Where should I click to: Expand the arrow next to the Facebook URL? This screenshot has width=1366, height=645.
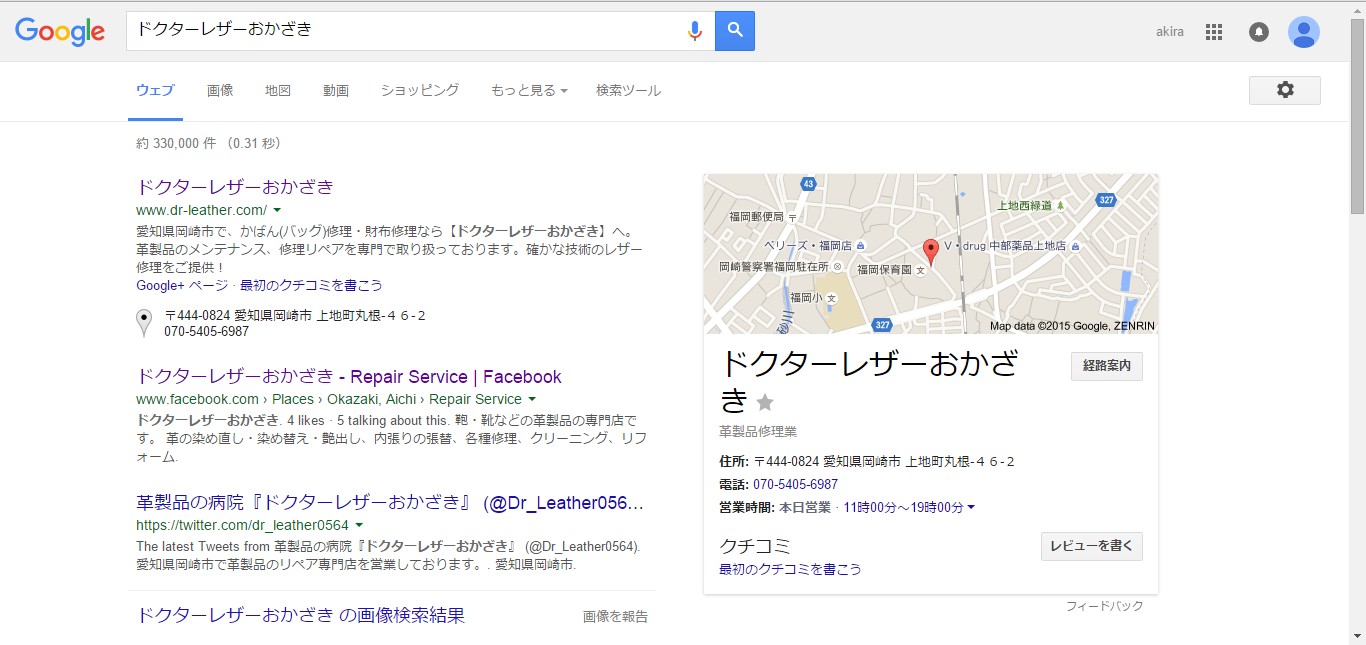[x=532, y=399]
